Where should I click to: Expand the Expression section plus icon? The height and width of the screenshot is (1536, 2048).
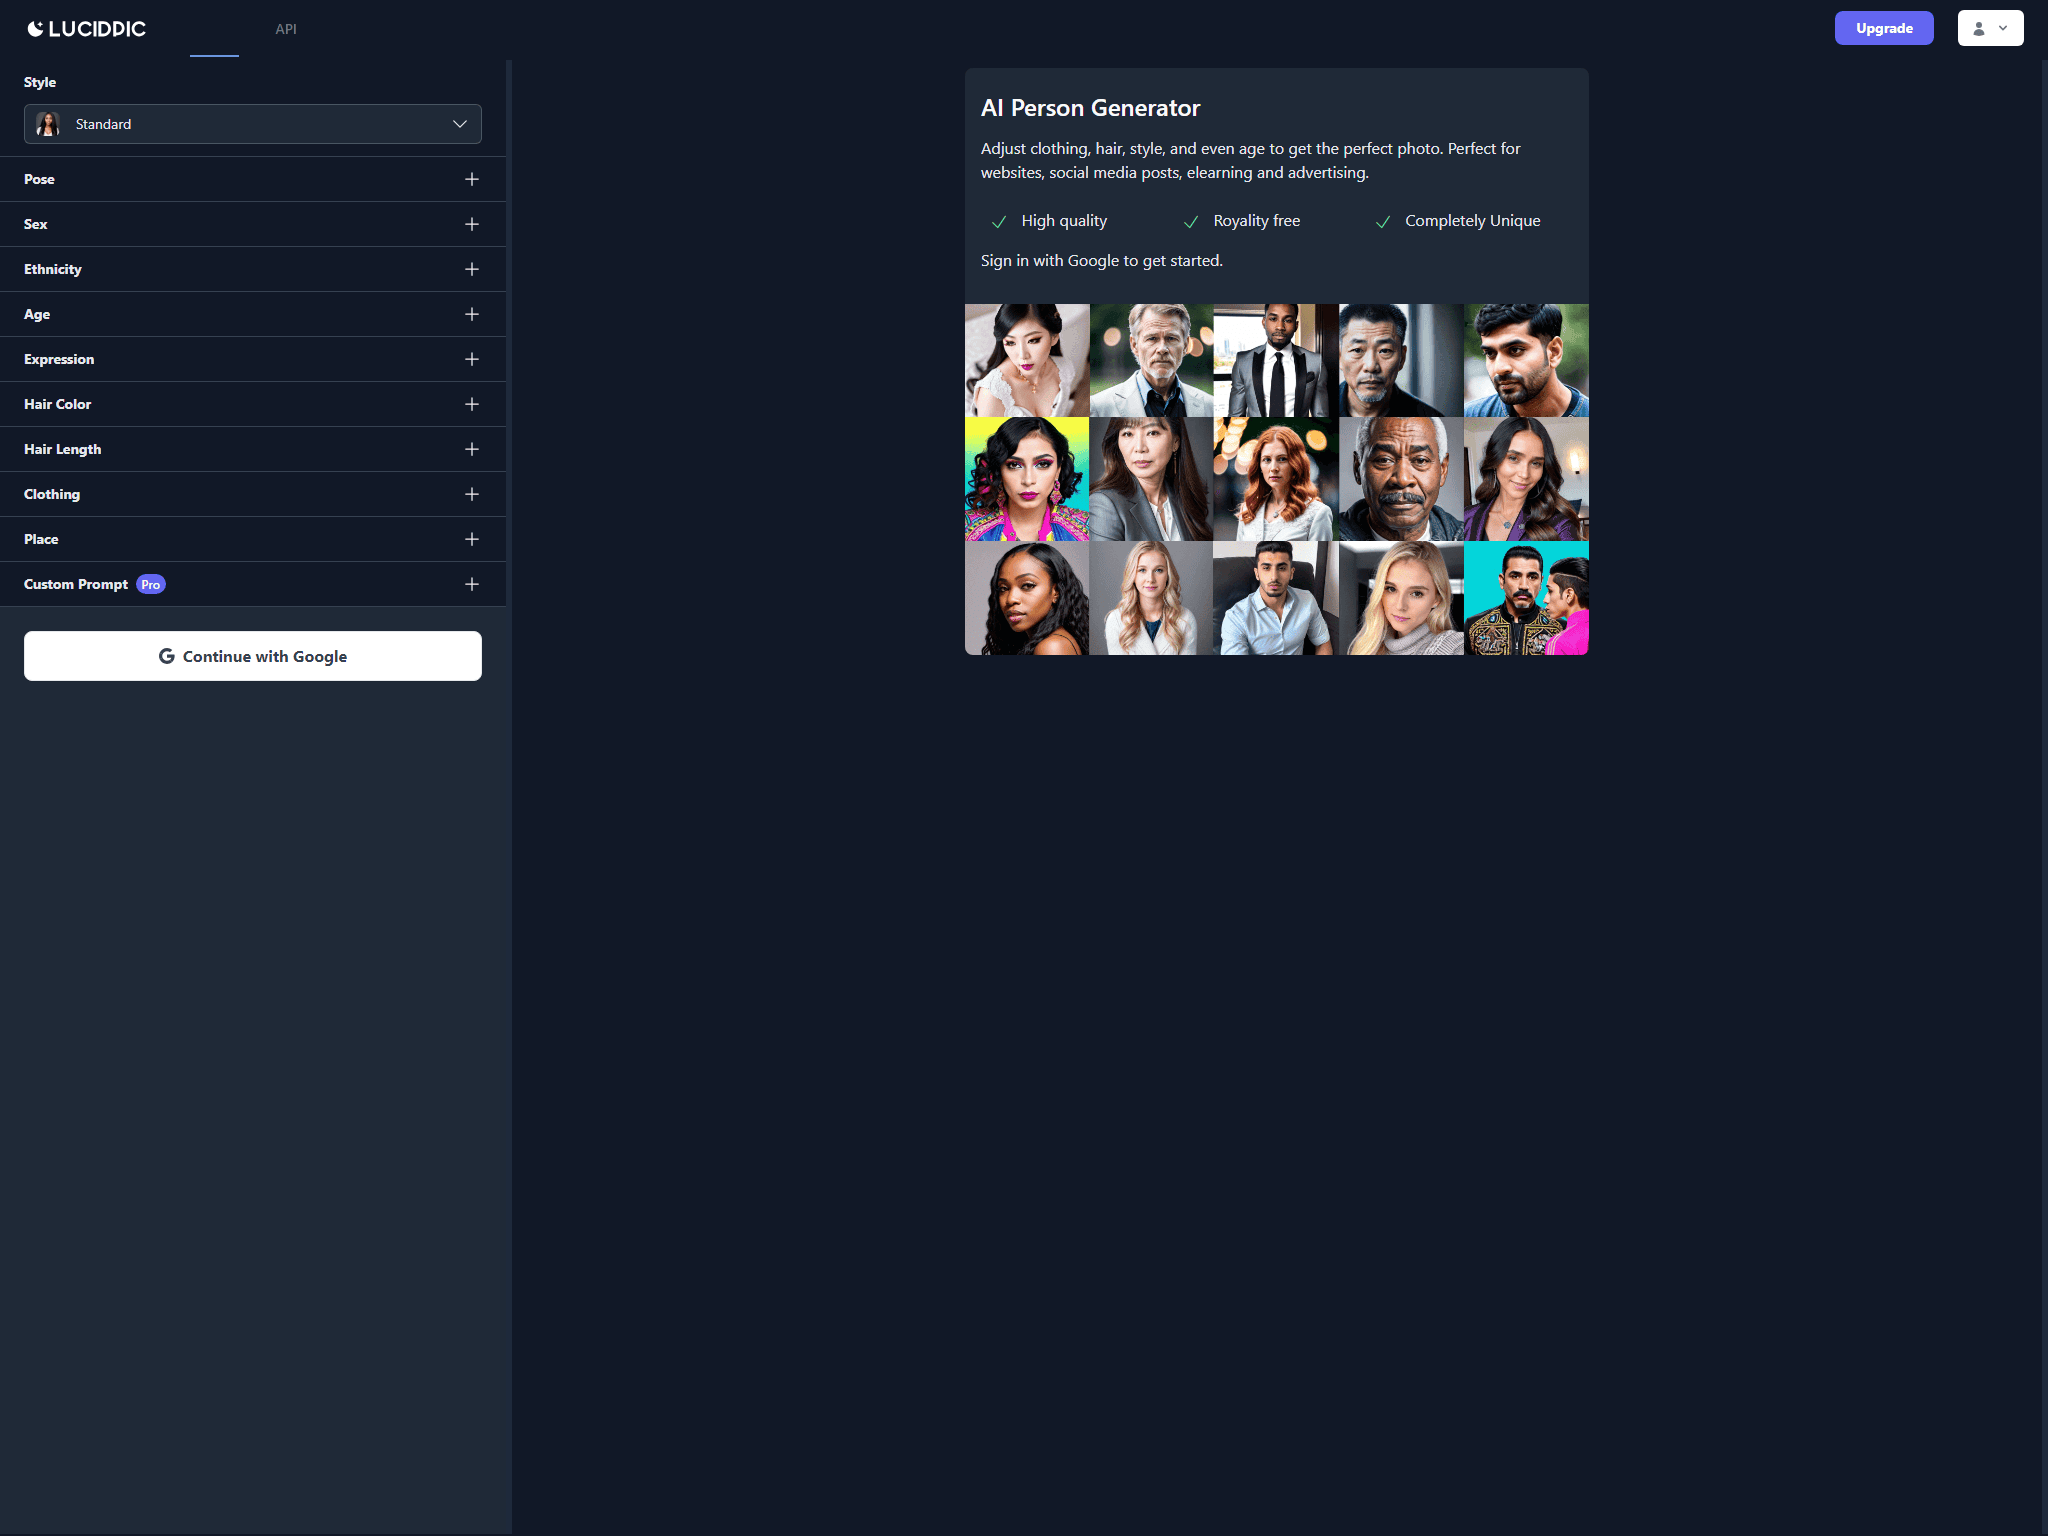[472, 359]
